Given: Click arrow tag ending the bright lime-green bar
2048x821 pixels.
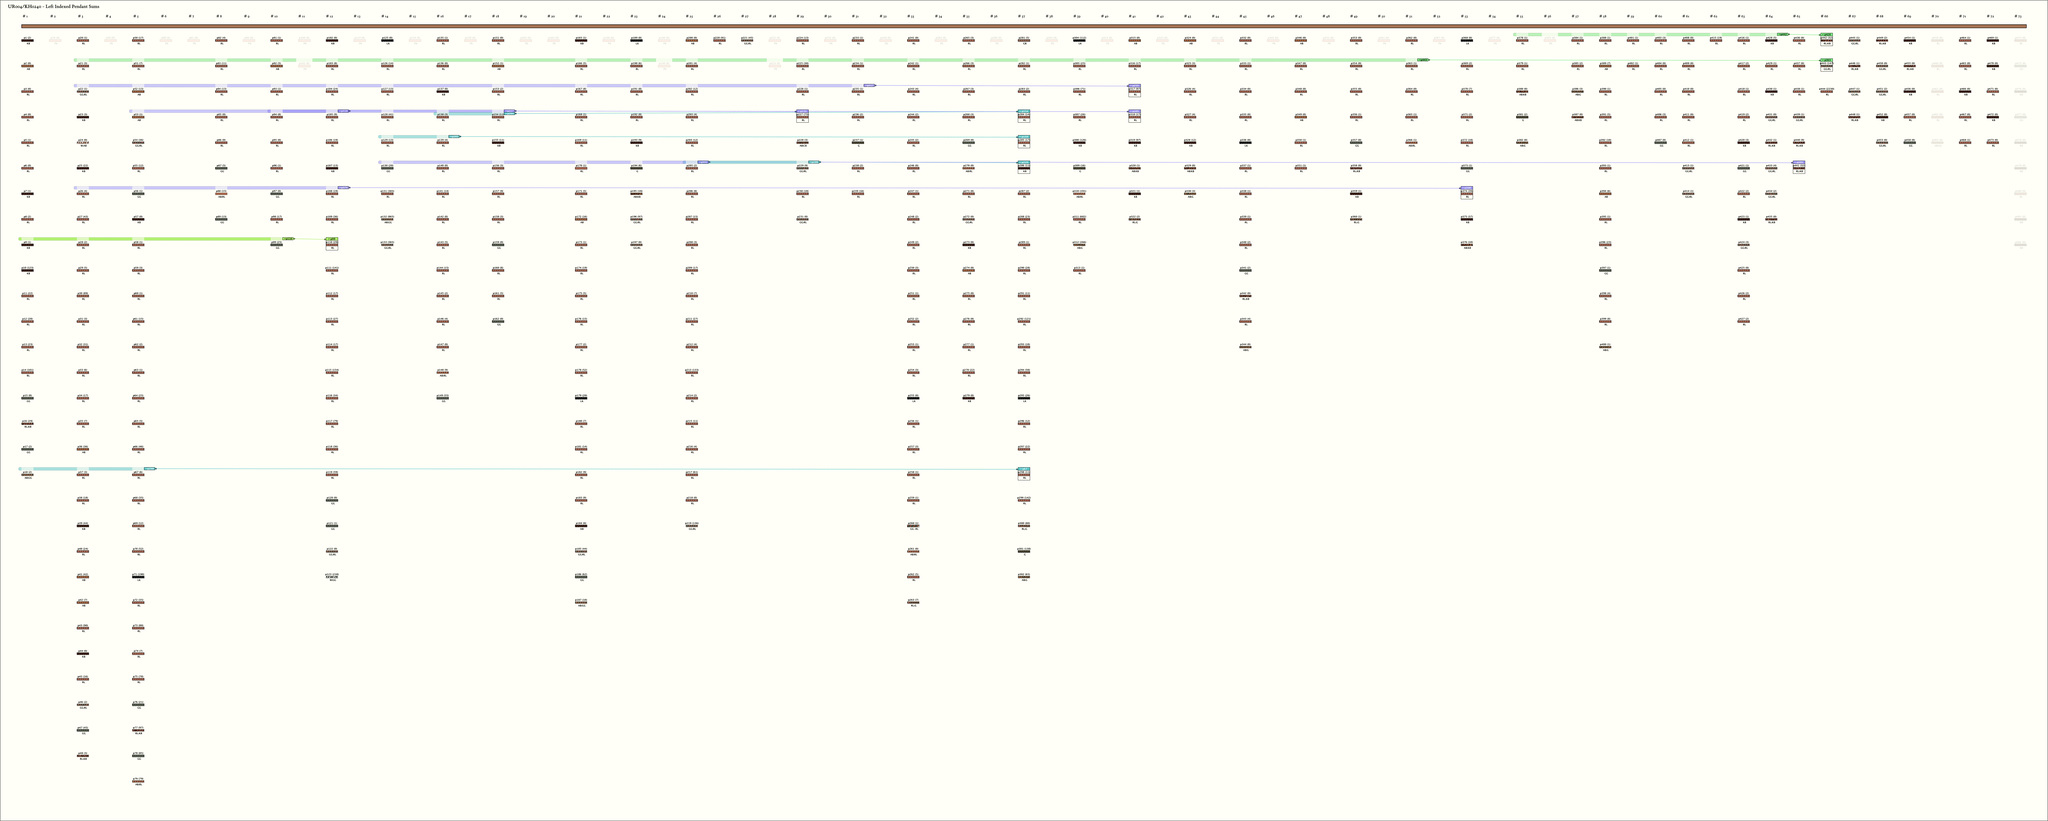Looking at the screenshot, I should [288, 239].
